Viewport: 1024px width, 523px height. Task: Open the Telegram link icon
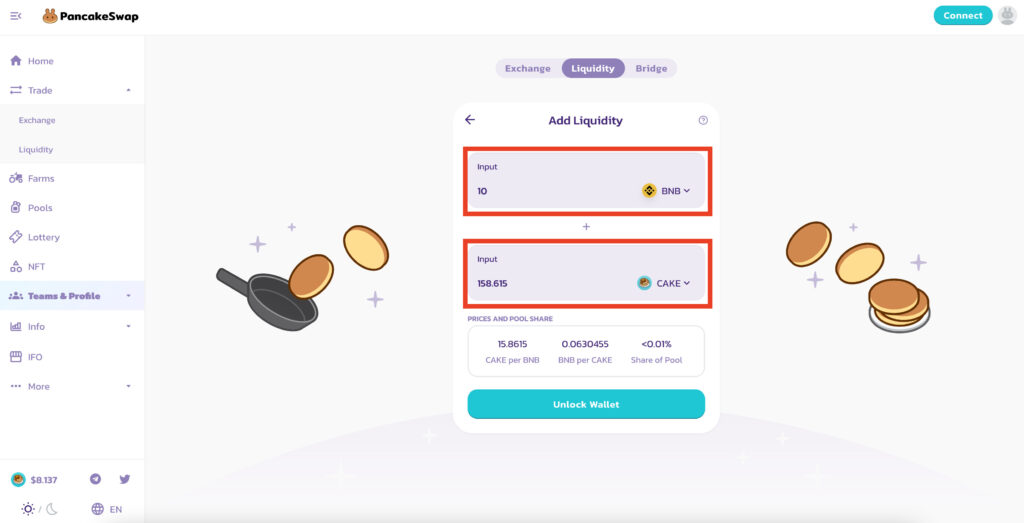point(95,479)
